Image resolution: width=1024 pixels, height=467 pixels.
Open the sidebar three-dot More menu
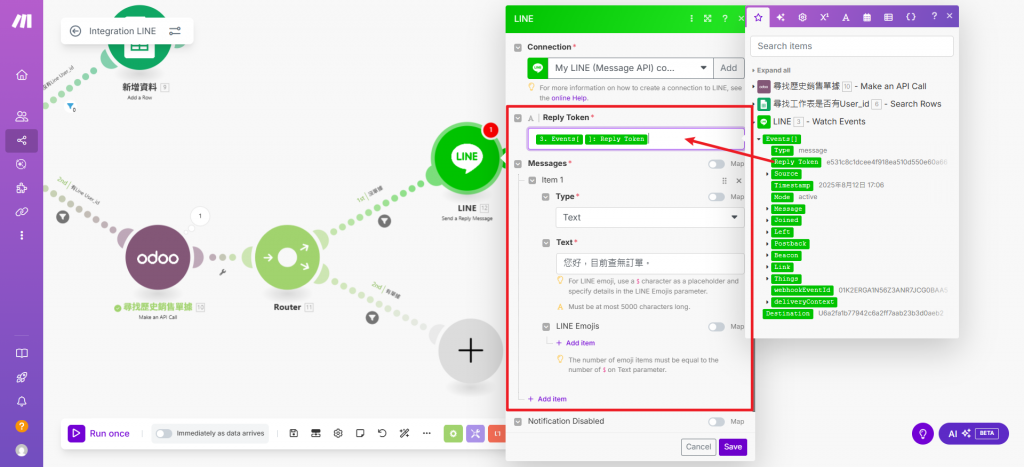coord(22,235)
